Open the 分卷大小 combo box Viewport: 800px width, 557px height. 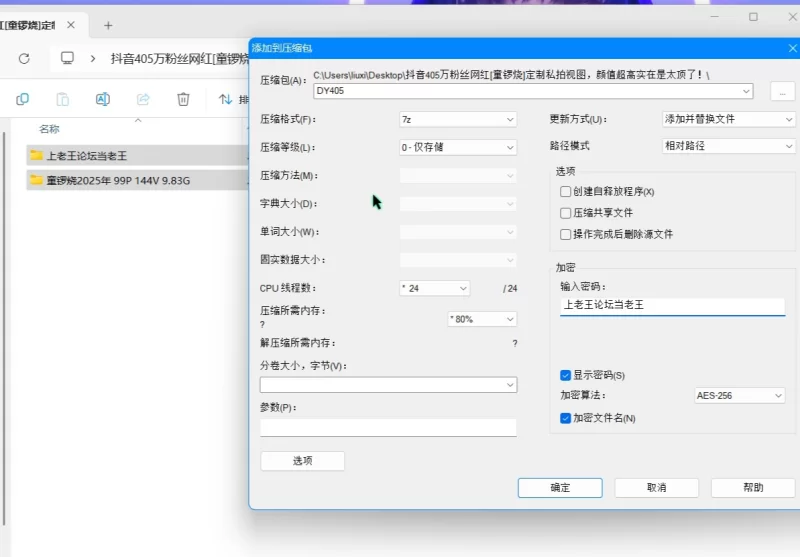[x=388, y=385]
